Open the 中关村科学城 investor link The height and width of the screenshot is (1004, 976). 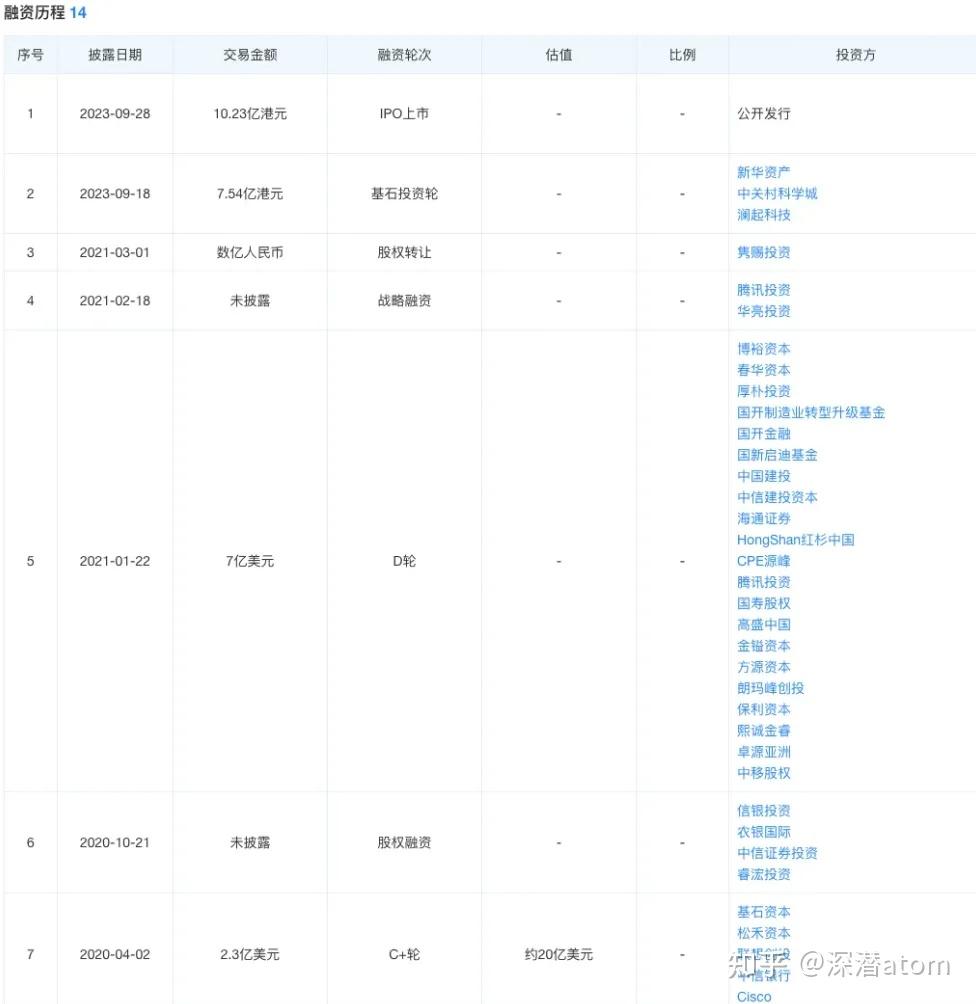coord(777,193)
